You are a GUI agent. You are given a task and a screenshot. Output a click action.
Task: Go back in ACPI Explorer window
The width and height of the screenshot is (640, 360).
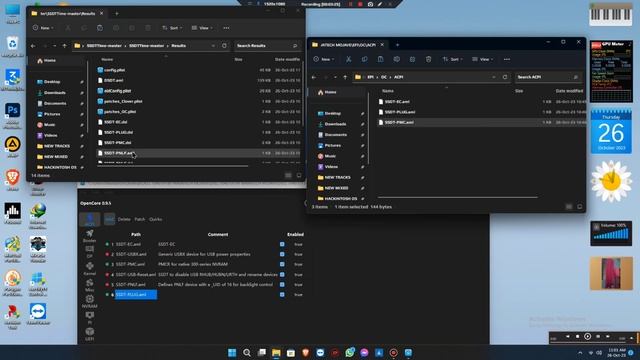pyautogui.click(x=314, y=77)
